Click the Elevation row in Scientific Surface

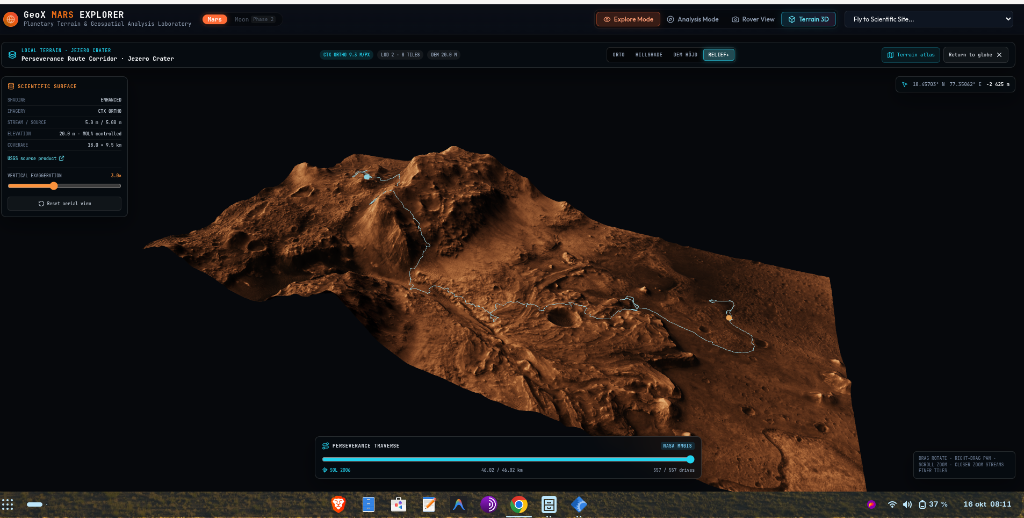(64, 133)
